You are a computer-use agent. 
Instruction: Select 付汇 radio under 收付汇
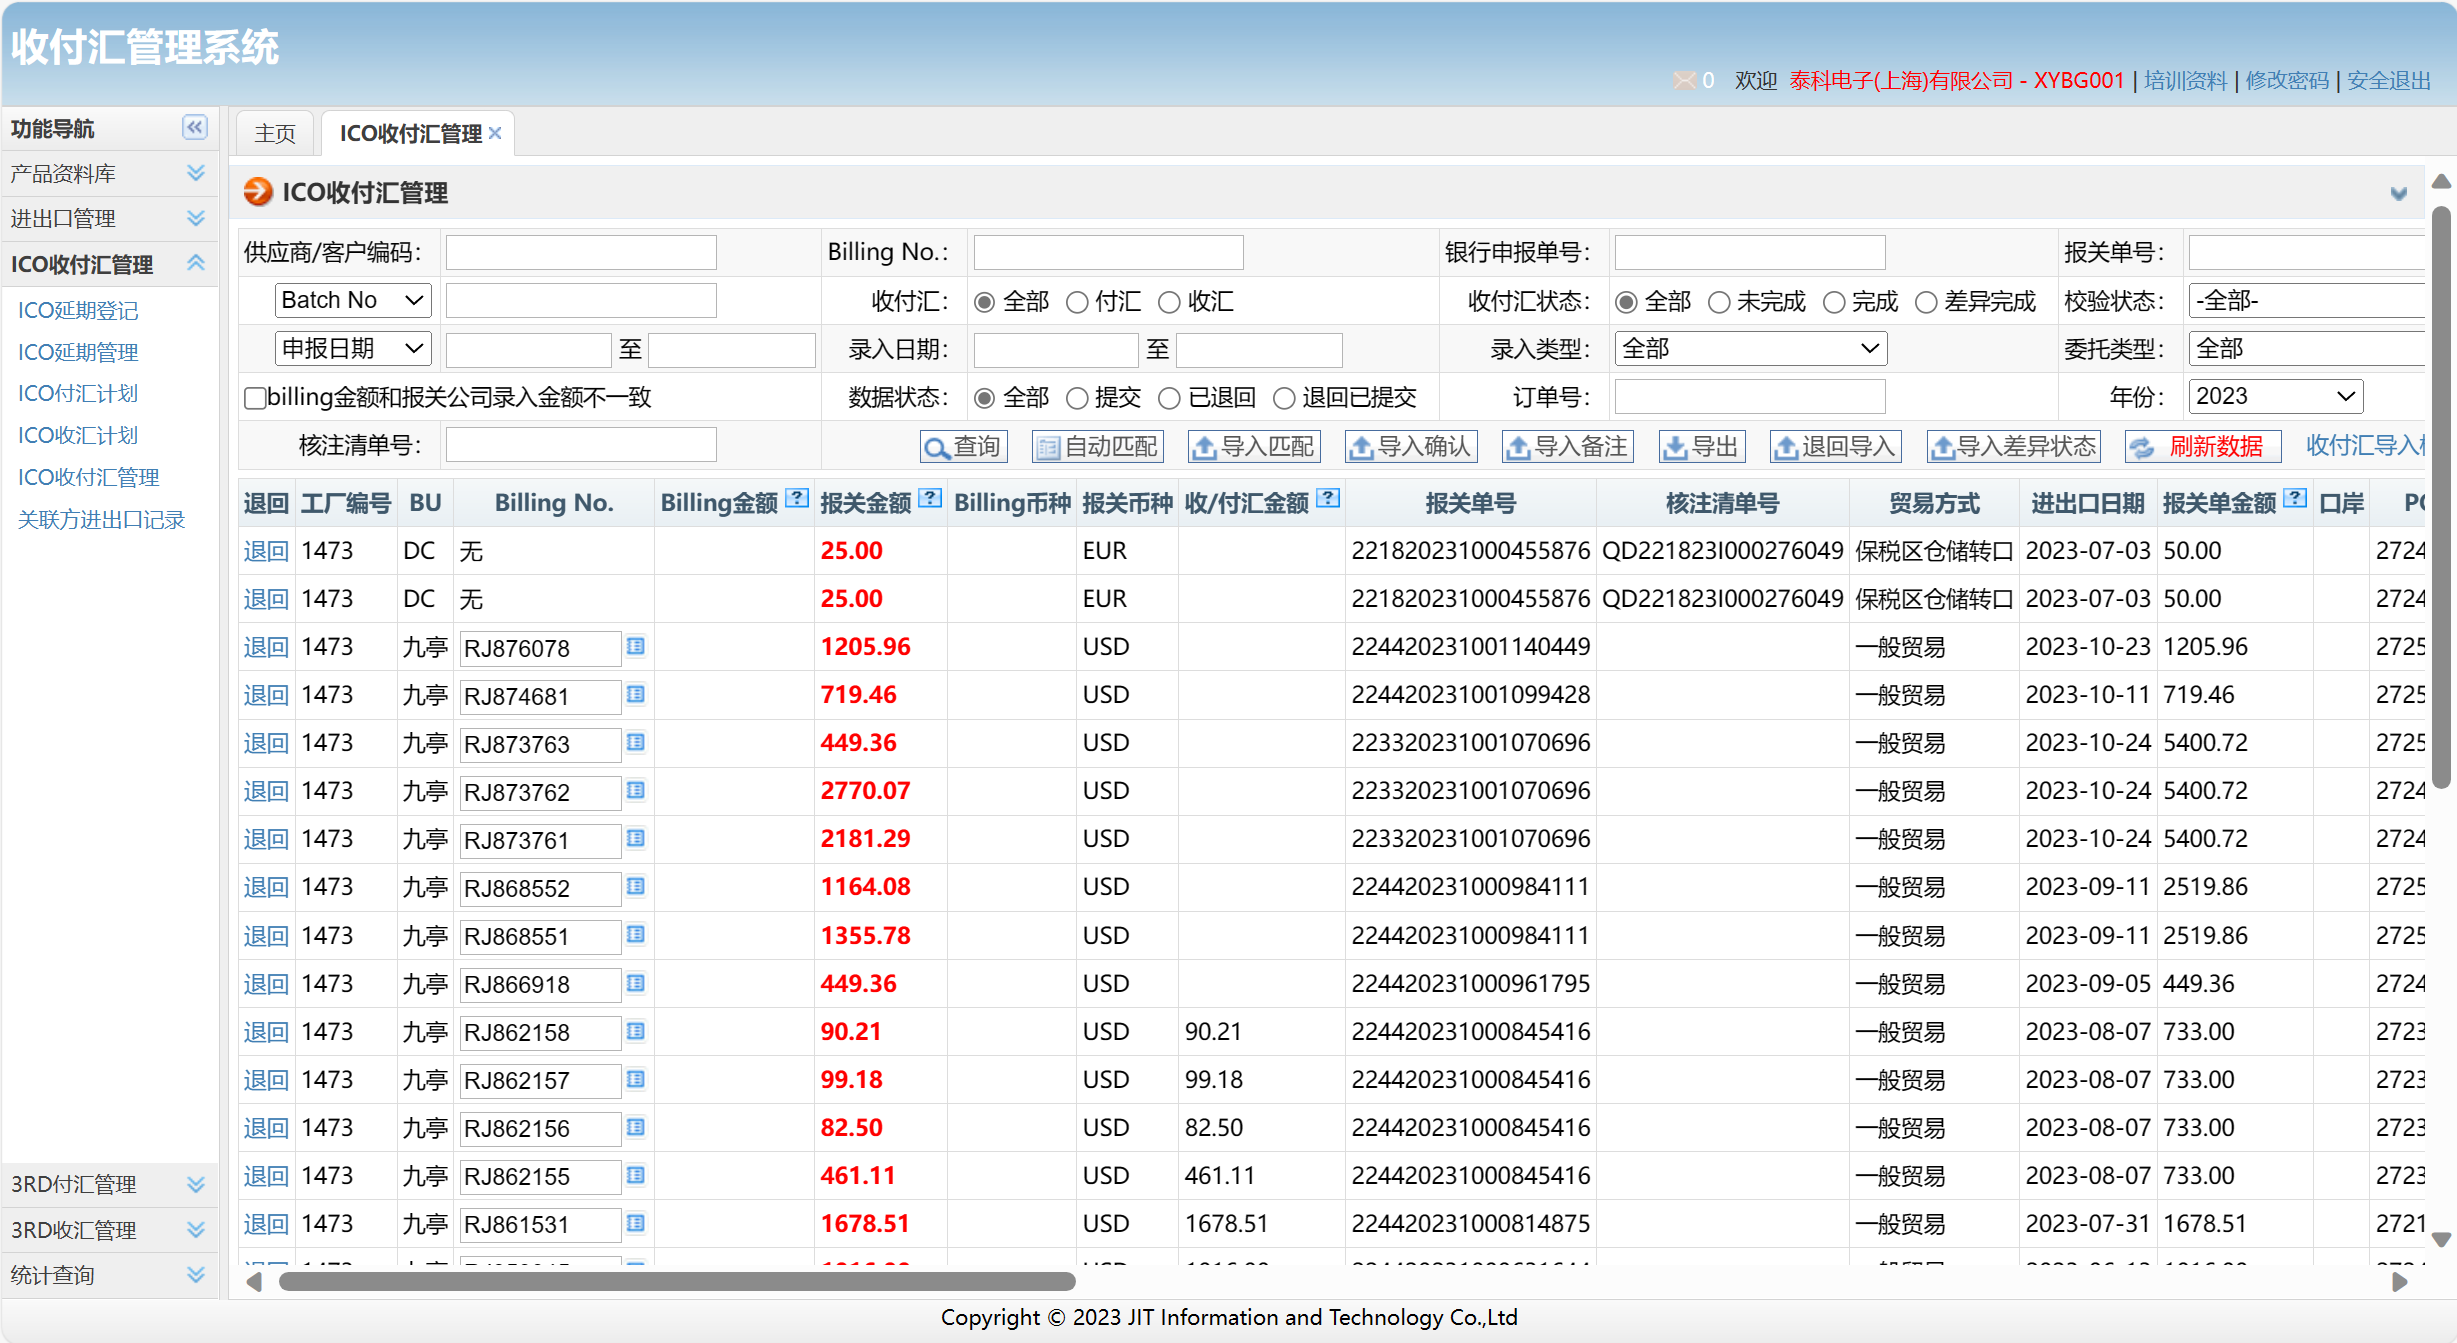1077,302
